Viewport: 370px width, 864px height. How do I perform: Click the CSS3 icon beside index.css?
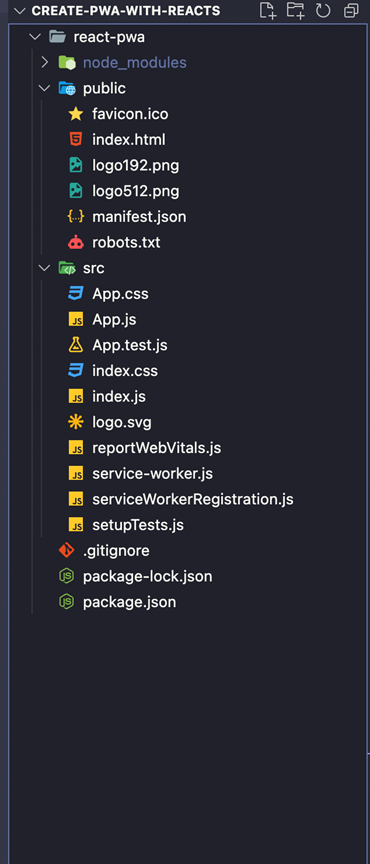[76, 371]
